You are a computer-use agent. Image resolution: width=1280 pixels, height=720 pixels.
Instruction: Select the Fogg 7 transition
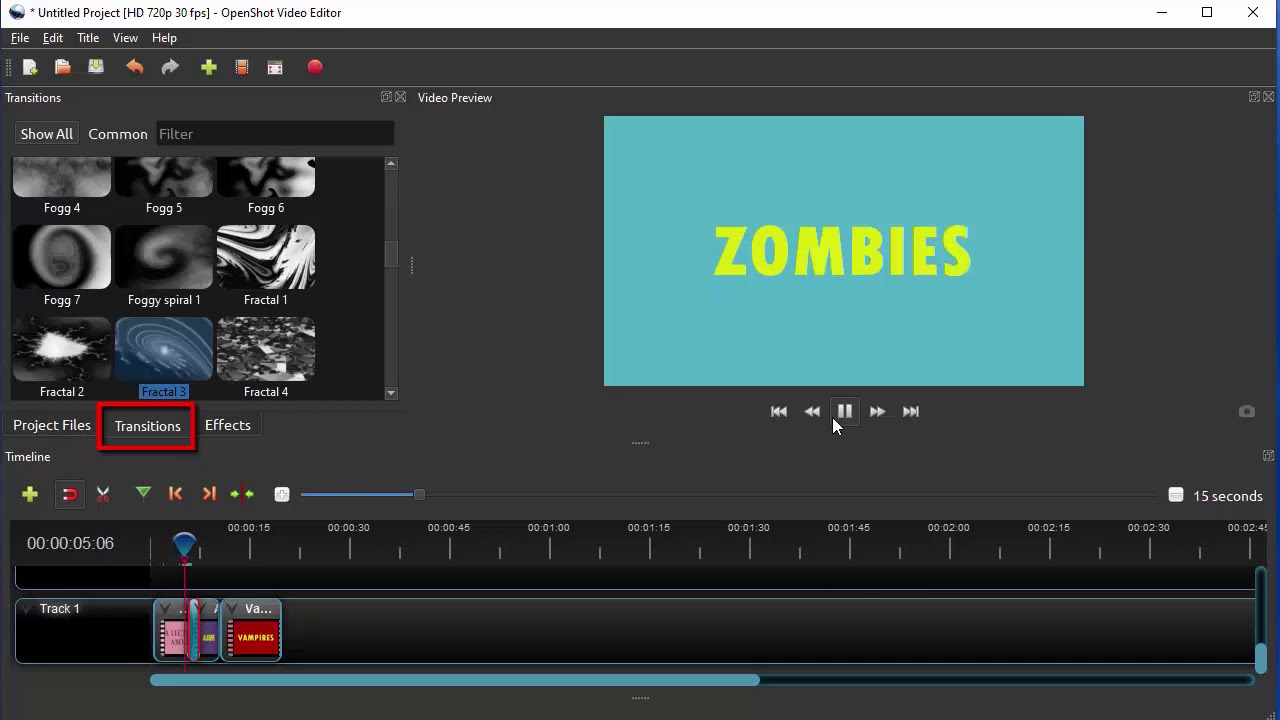(x=62, y=266)
